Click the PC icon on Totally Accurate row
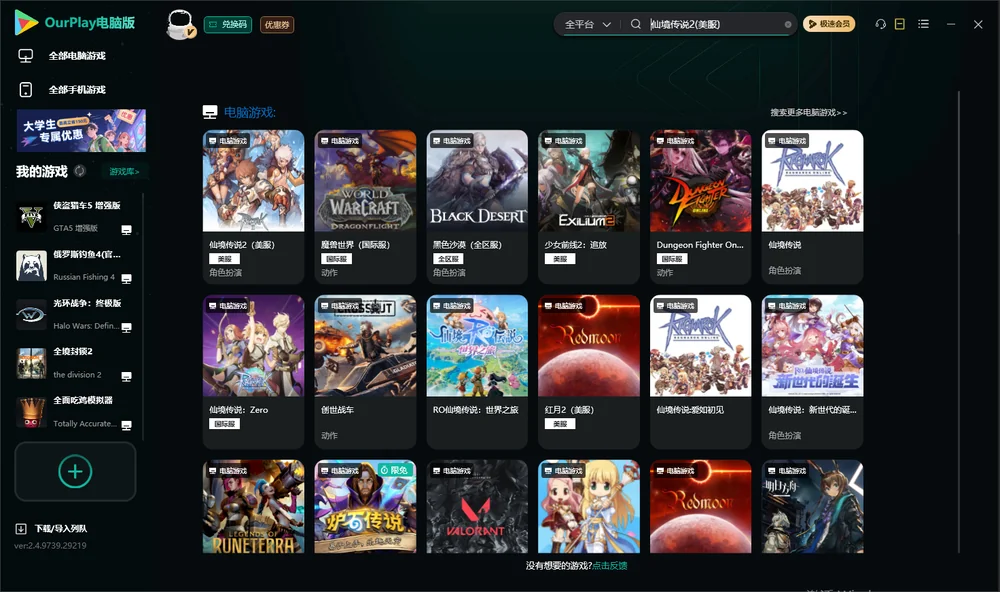Viewport: 1000px width, 592px height. (x=126, y=426)
